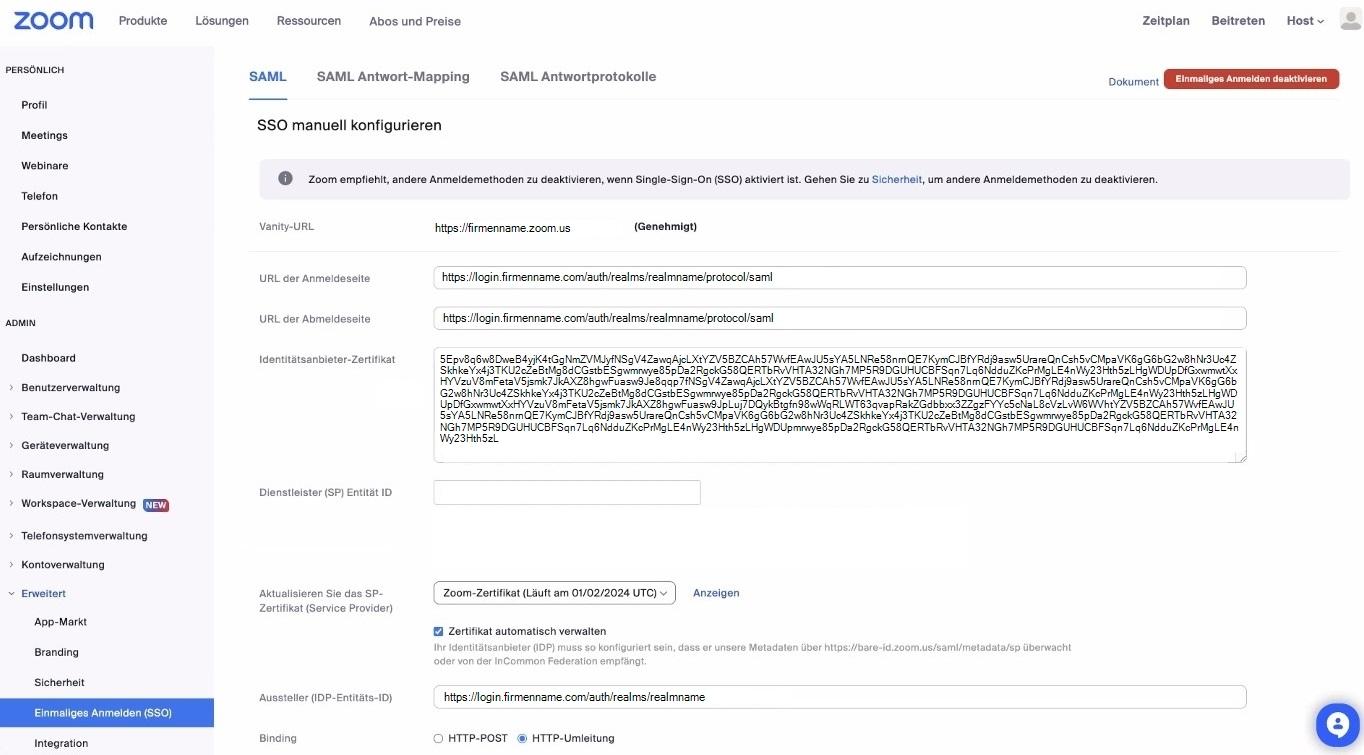The width and height of the screenshot is (1364, 755).
Task: Select HTTP-POST binding option
Action: [438, 738]
